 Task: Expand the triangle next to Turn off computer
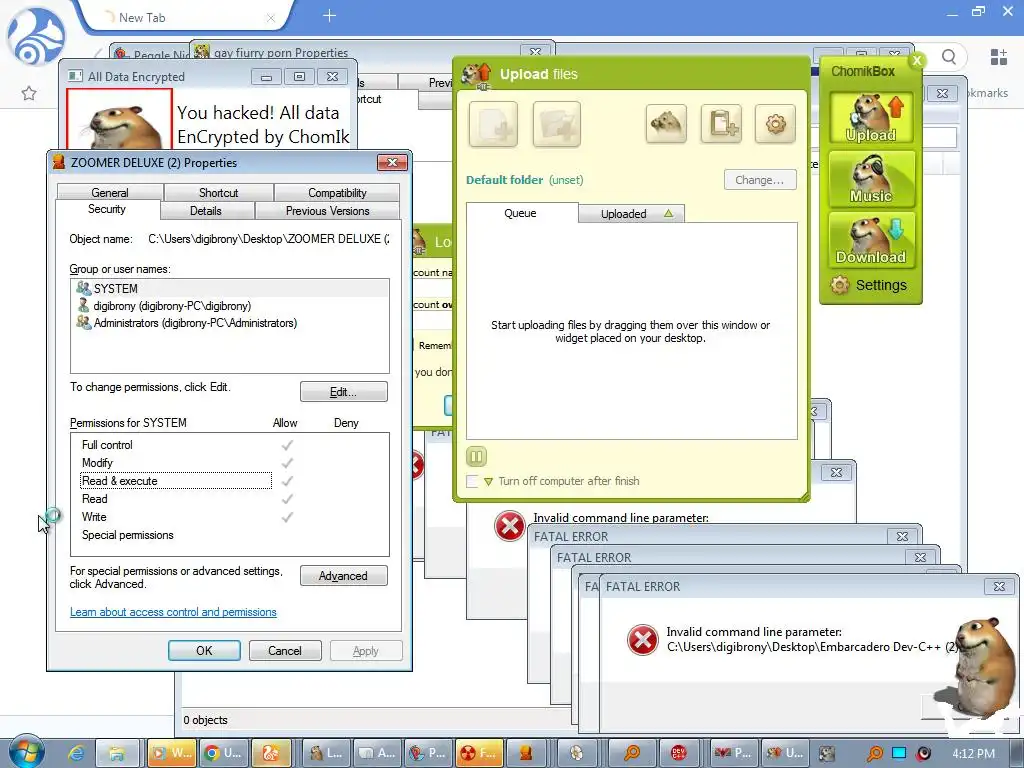488,482
